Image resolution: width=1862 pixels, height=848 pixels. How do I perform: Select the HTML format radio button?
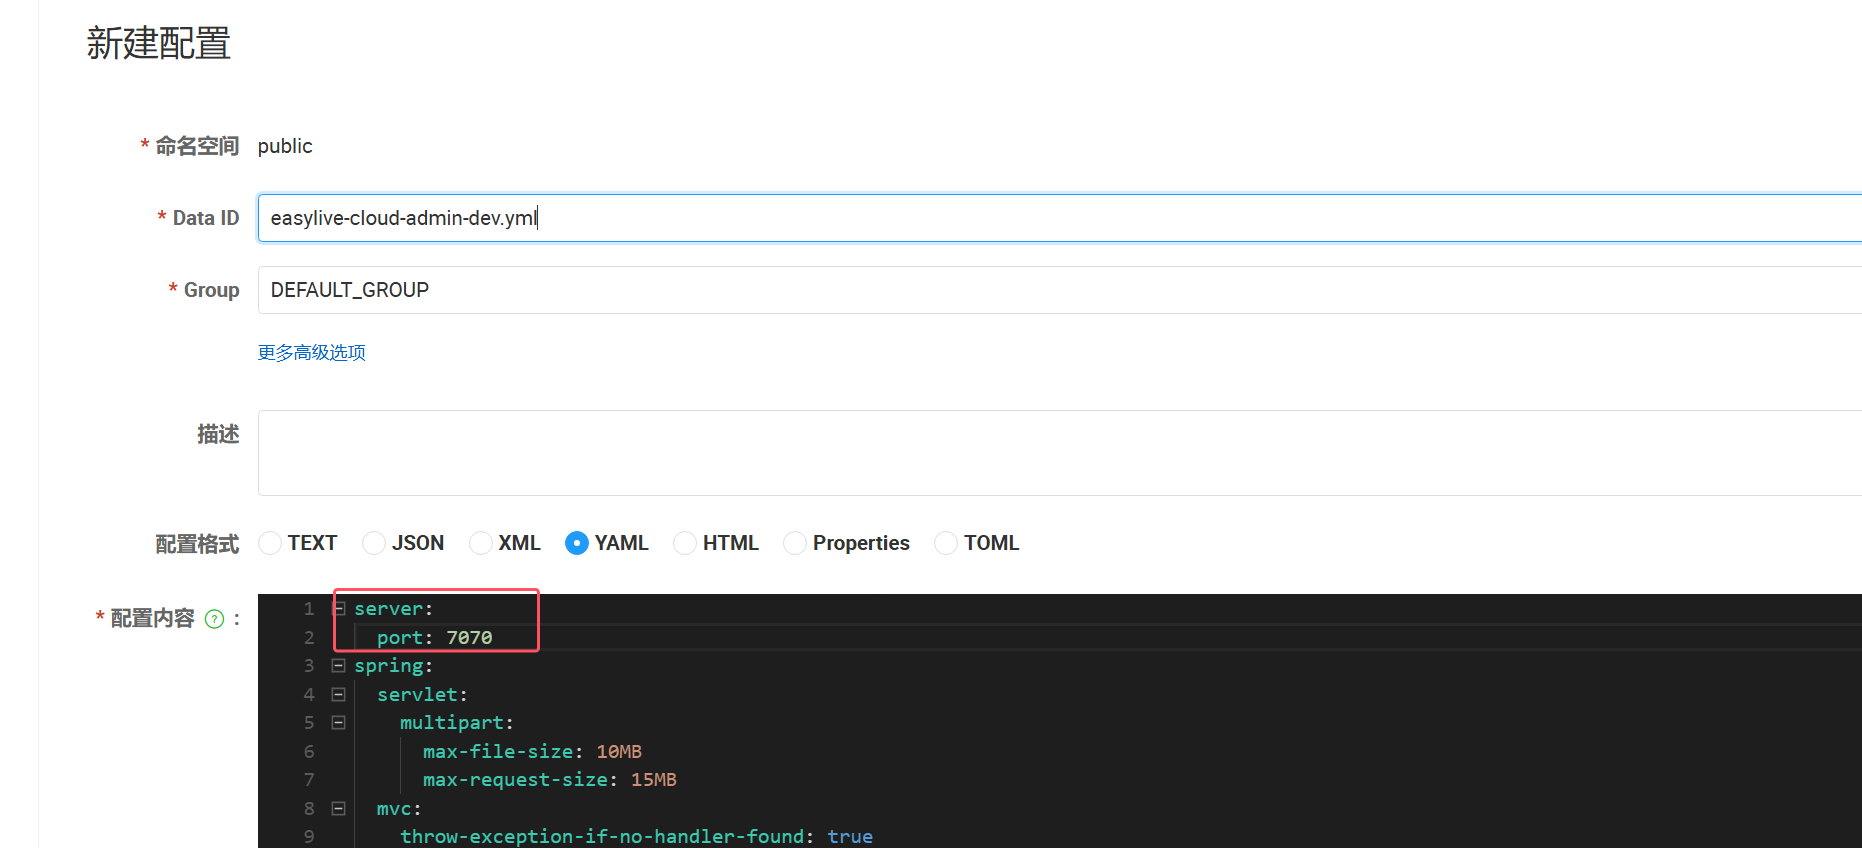pyautogui.click(x=685, y=543)
